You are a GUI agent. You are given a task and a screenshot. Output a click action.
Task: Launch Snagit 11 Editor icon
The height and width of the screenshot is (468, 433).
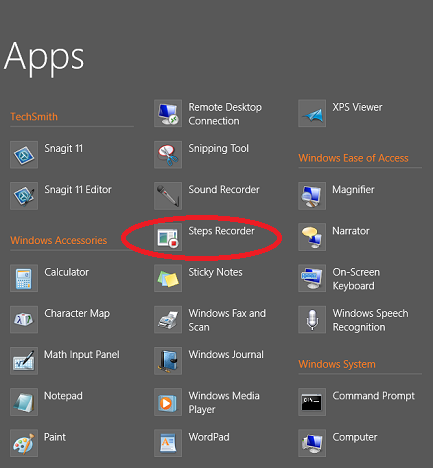[24, 196]
